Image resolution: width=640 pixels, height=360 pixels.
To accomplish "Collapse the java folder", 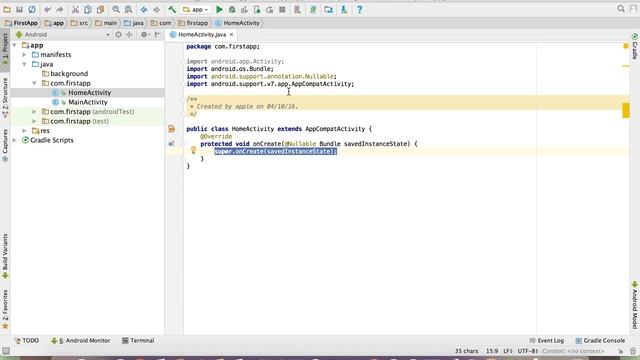I will click(24, 64).
